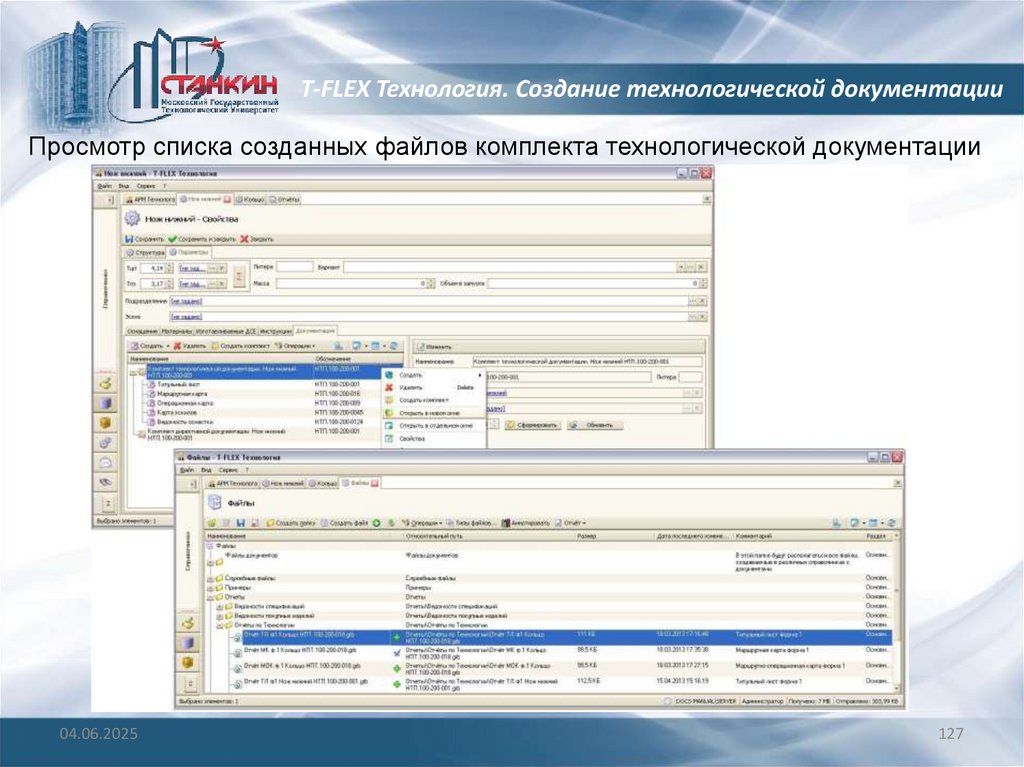This screenshot has height=767, width=1024.
Task: Choose 'Открыть в новом окне' context entry
Action: point(434,413)
